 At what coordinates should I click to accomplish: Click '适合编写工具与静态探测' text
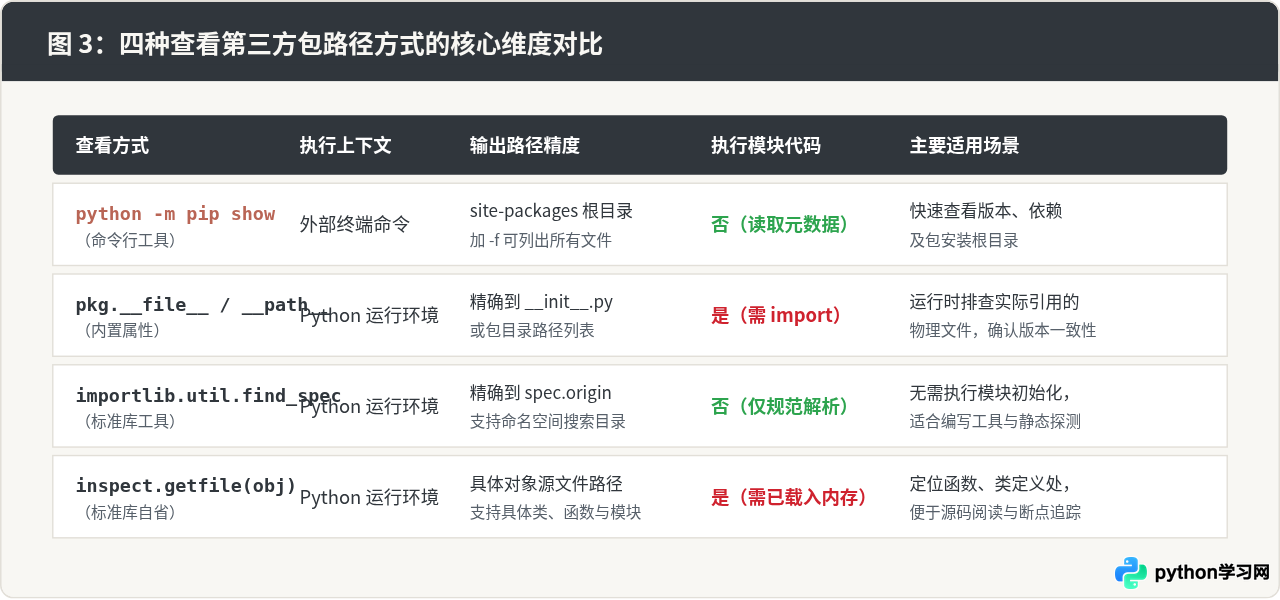click(x=995, y=422)
